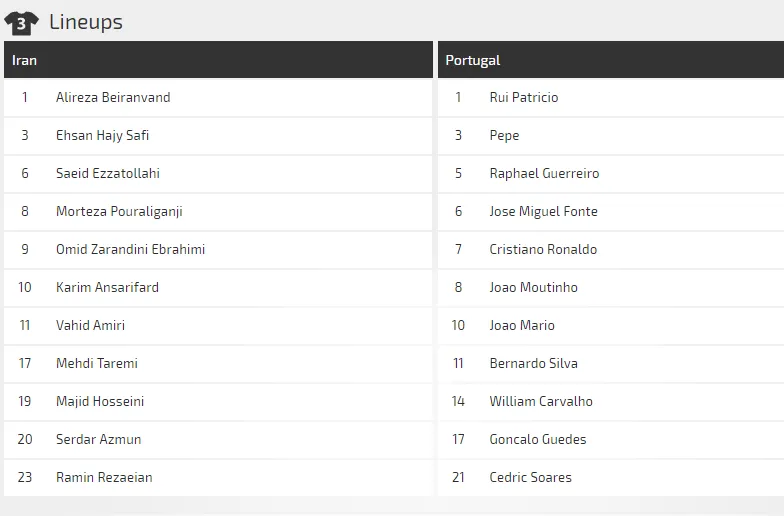Select Serdar Azmun in the lineup

point(98,439)
